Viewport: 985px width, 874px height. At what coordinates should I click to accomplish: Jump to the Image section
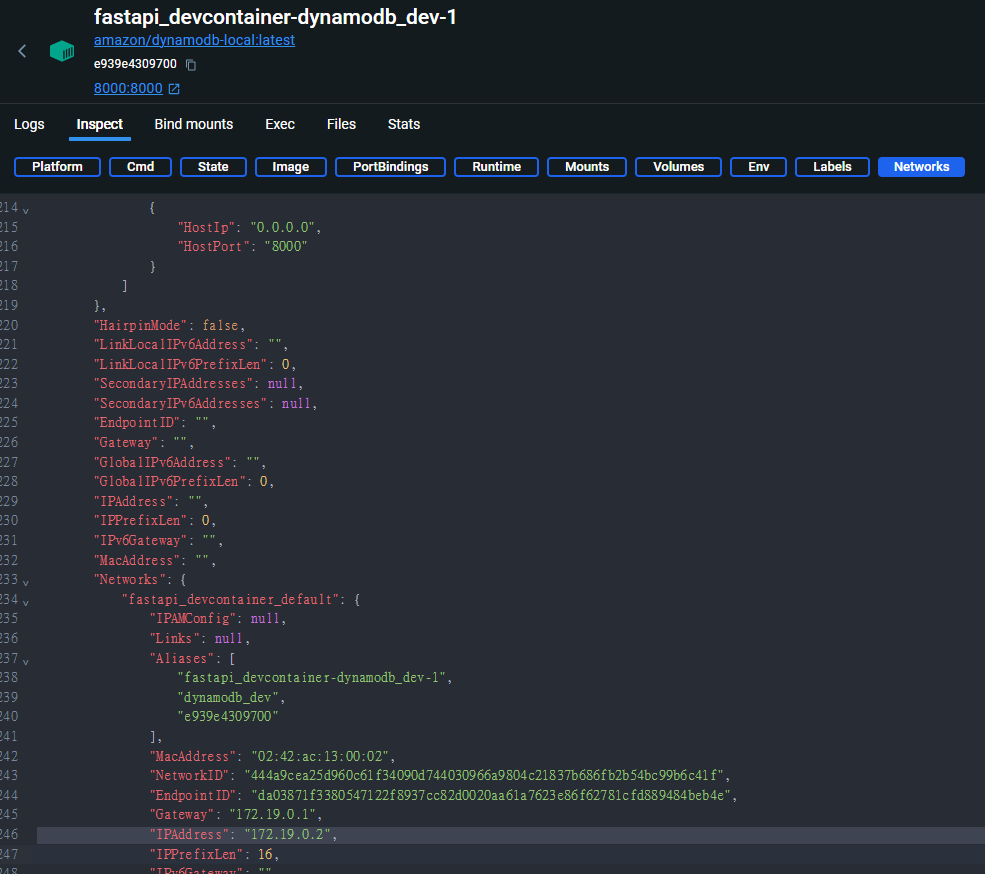pyautogui.click(x=290, y=167)
